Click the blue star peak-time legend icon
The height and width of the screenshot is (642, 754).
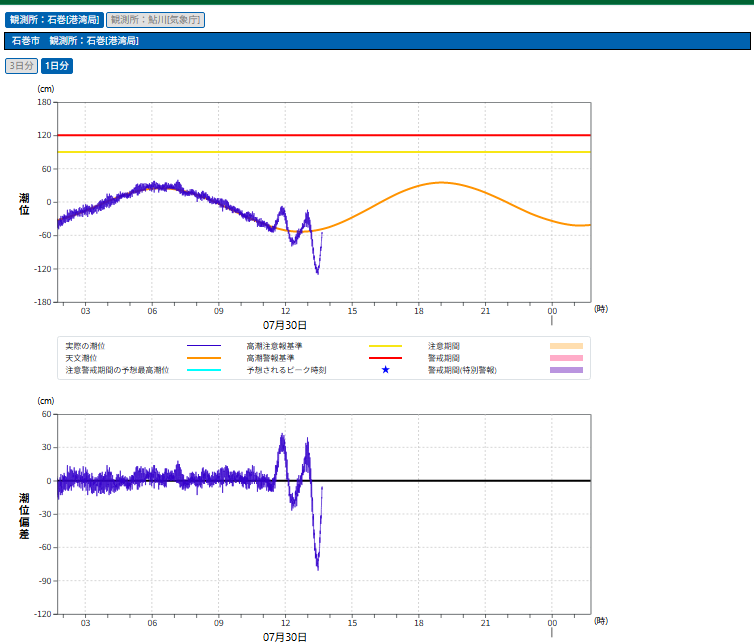point(385,370)
